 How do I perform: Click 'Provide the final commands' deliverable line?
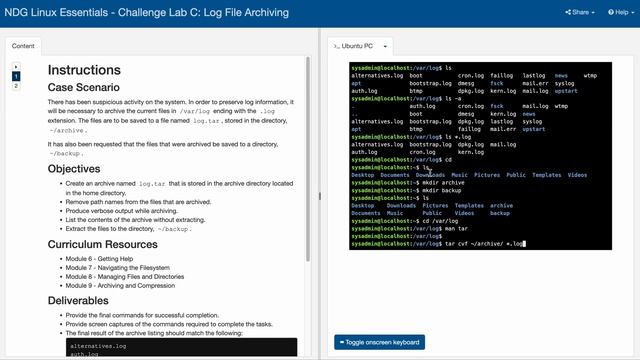pos(142,316)
